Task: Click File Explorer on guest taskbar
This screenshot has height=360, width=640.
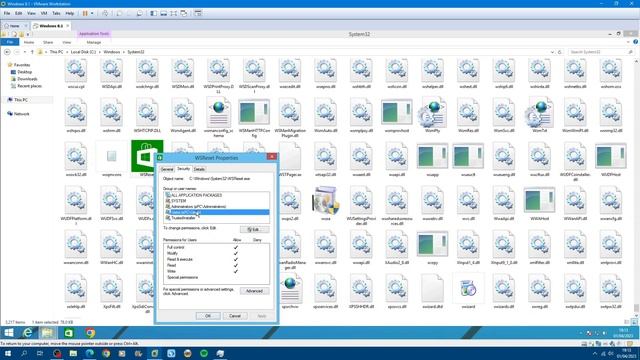Action: (x=47, y=333)
